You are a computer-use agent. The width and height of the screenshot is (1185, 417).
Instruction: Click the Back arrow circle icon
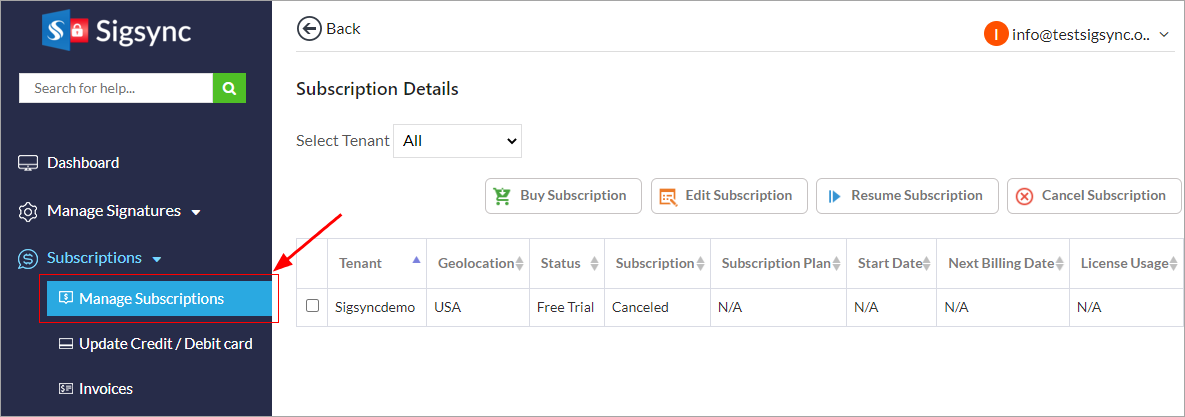pyautogui.click(x=309, y=28)
